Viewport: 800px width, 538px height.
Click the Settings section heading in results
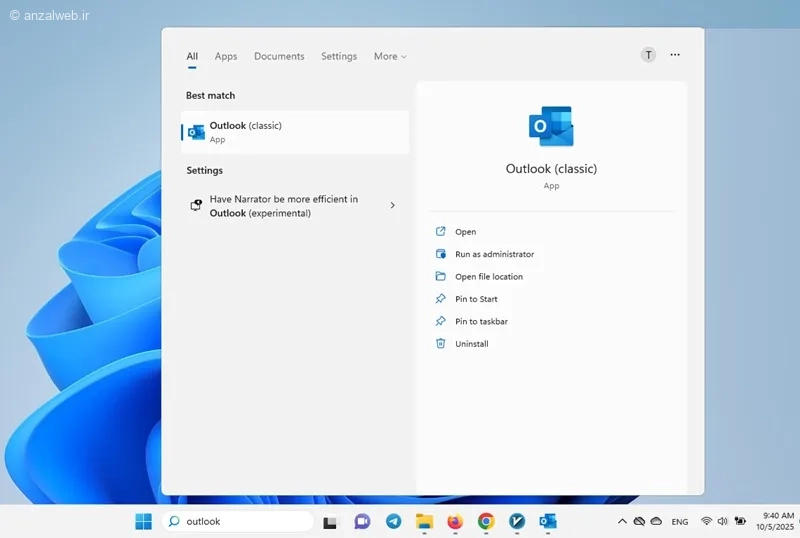(x=205, y=170)
